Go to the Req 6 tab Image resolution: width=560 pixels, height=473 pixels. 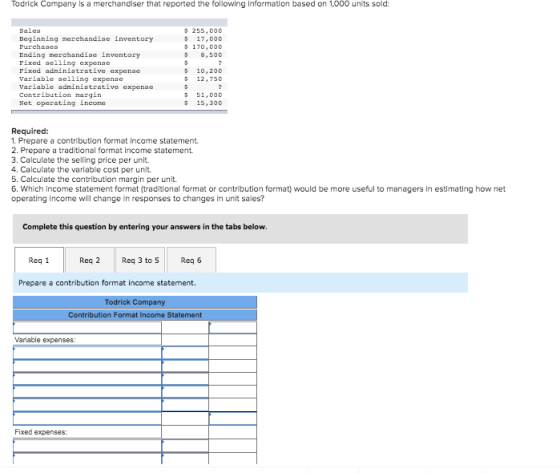click(191, 260)
